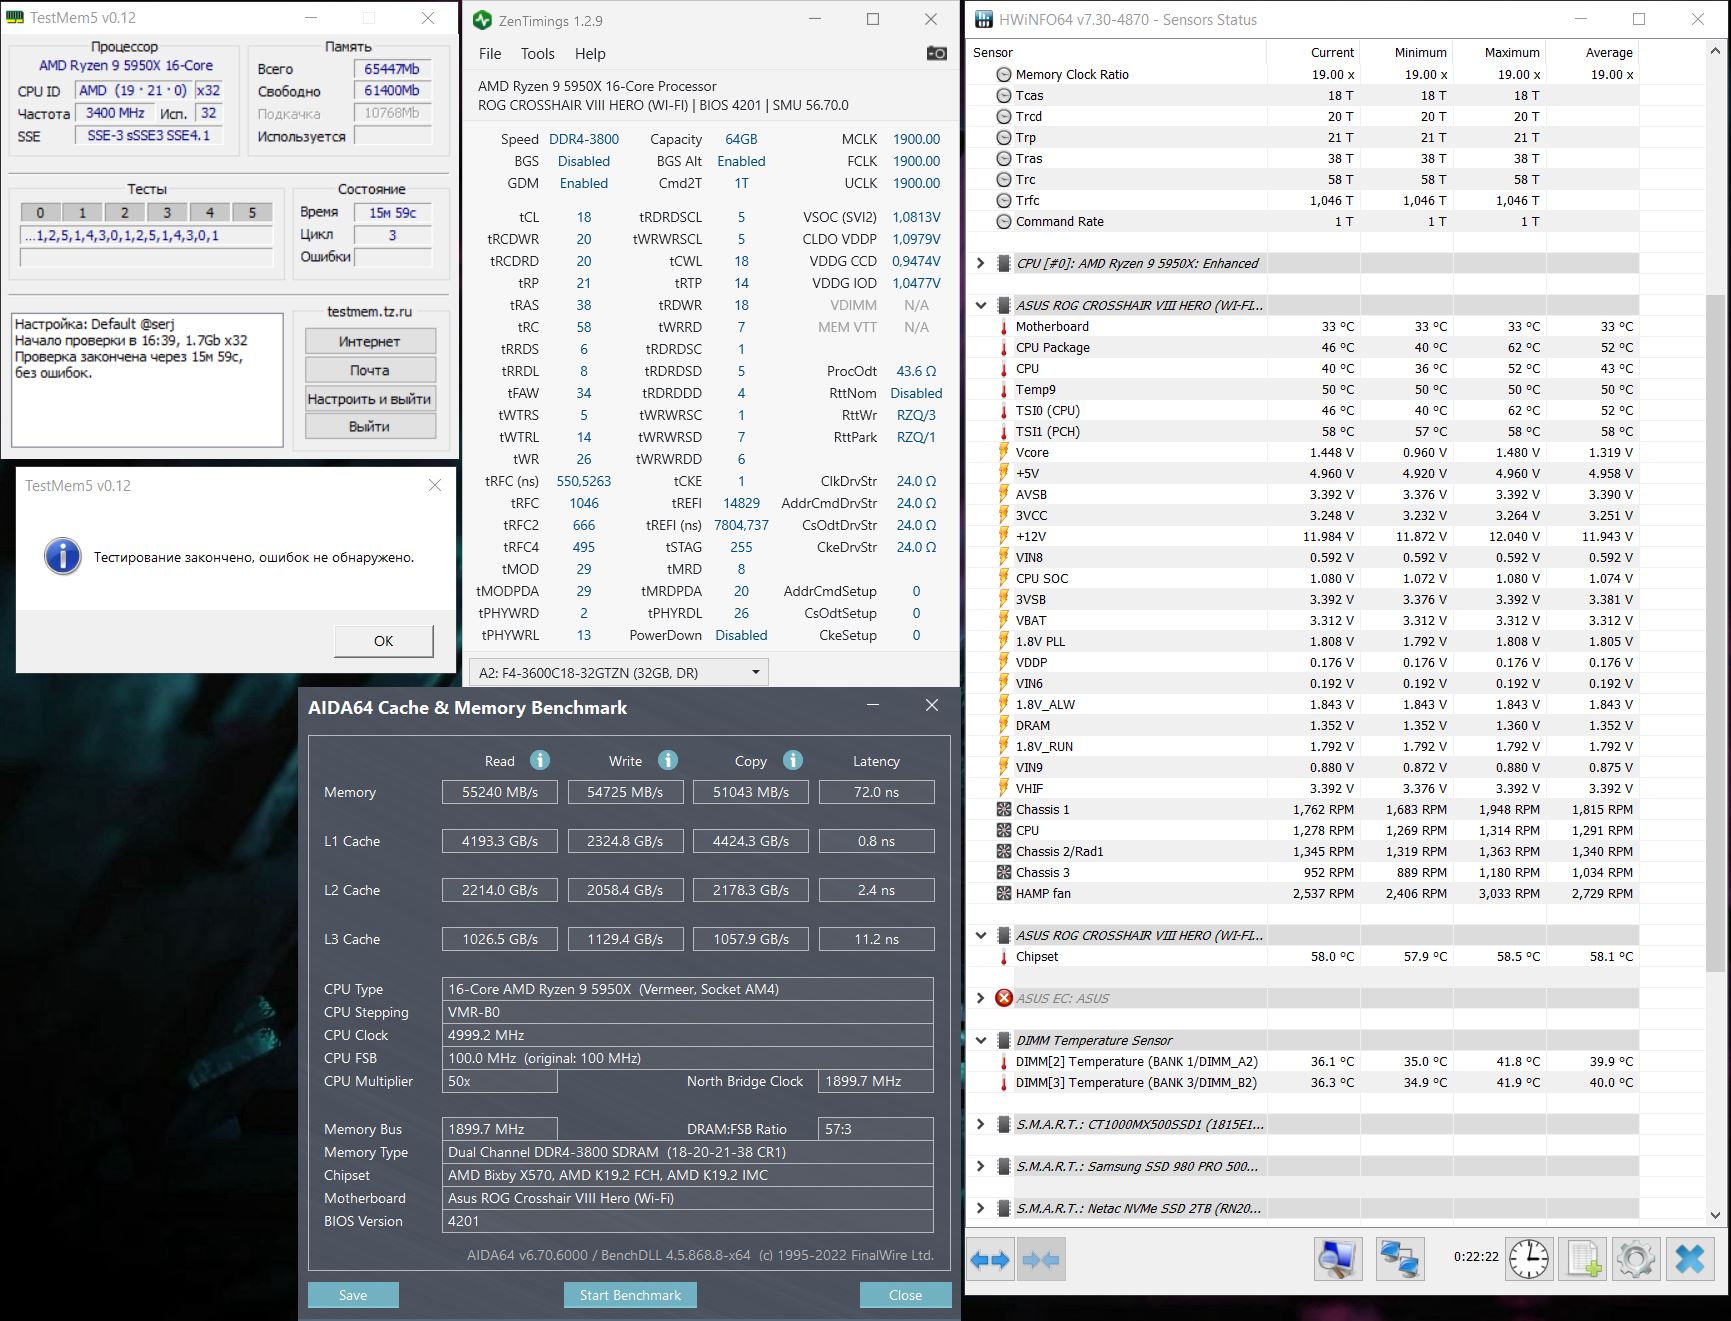Open the monitor with magnifier icon in HWiNFO

[1338, 1259]
